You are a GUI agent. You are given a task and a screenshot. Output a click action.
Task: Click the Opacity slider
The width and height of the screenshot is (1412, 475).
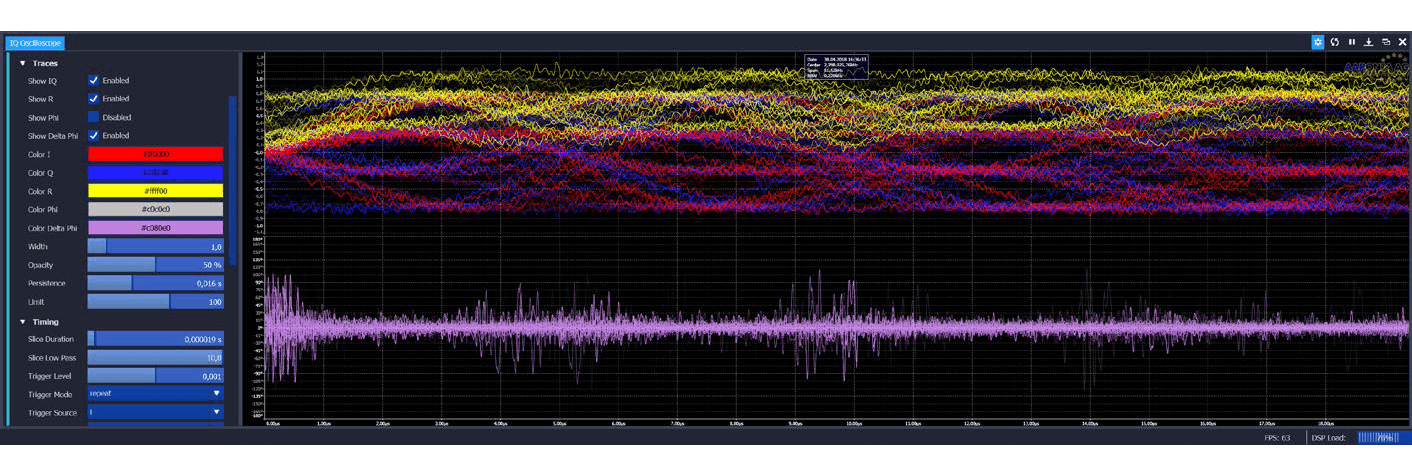coord(155,265)
